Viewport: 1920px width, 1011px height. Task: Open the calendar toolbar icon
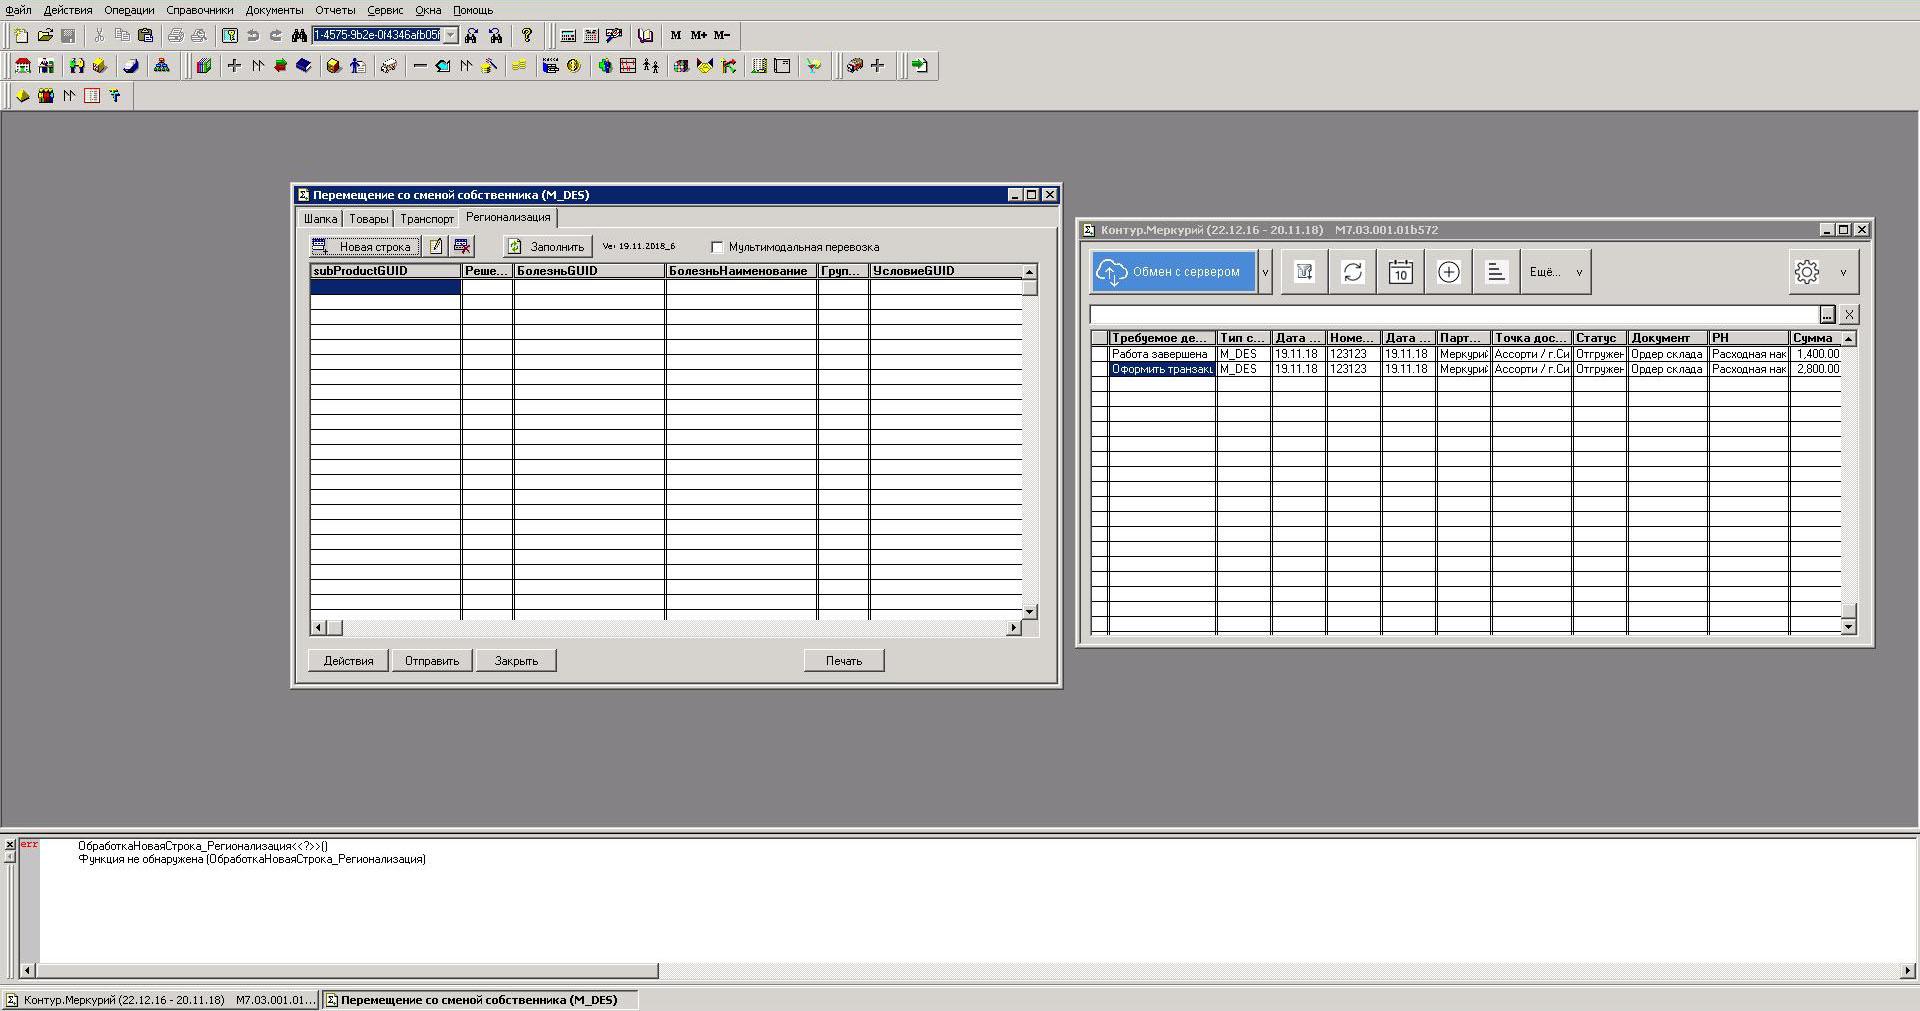point(591,35)
